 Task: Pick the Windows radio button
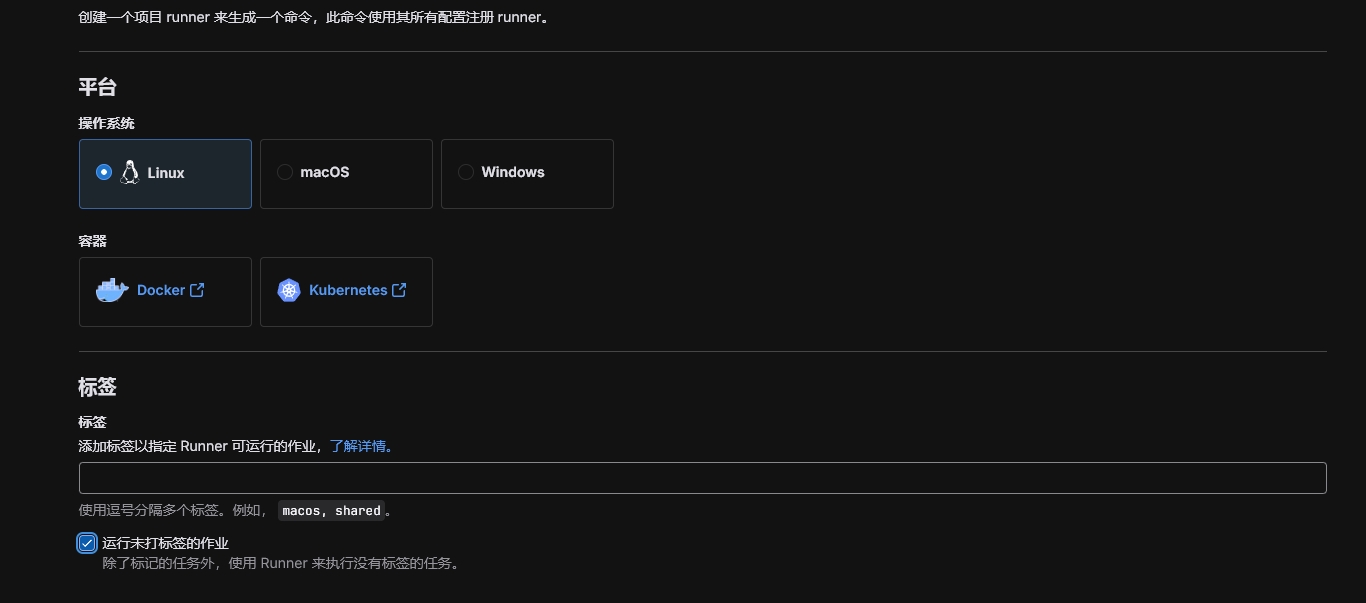click(466, 172)
